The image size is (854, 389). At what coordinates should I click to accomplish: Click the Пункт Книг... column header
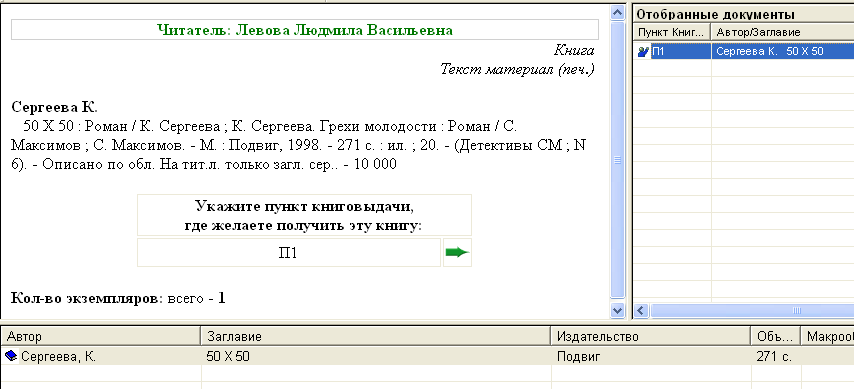point(673,32)
